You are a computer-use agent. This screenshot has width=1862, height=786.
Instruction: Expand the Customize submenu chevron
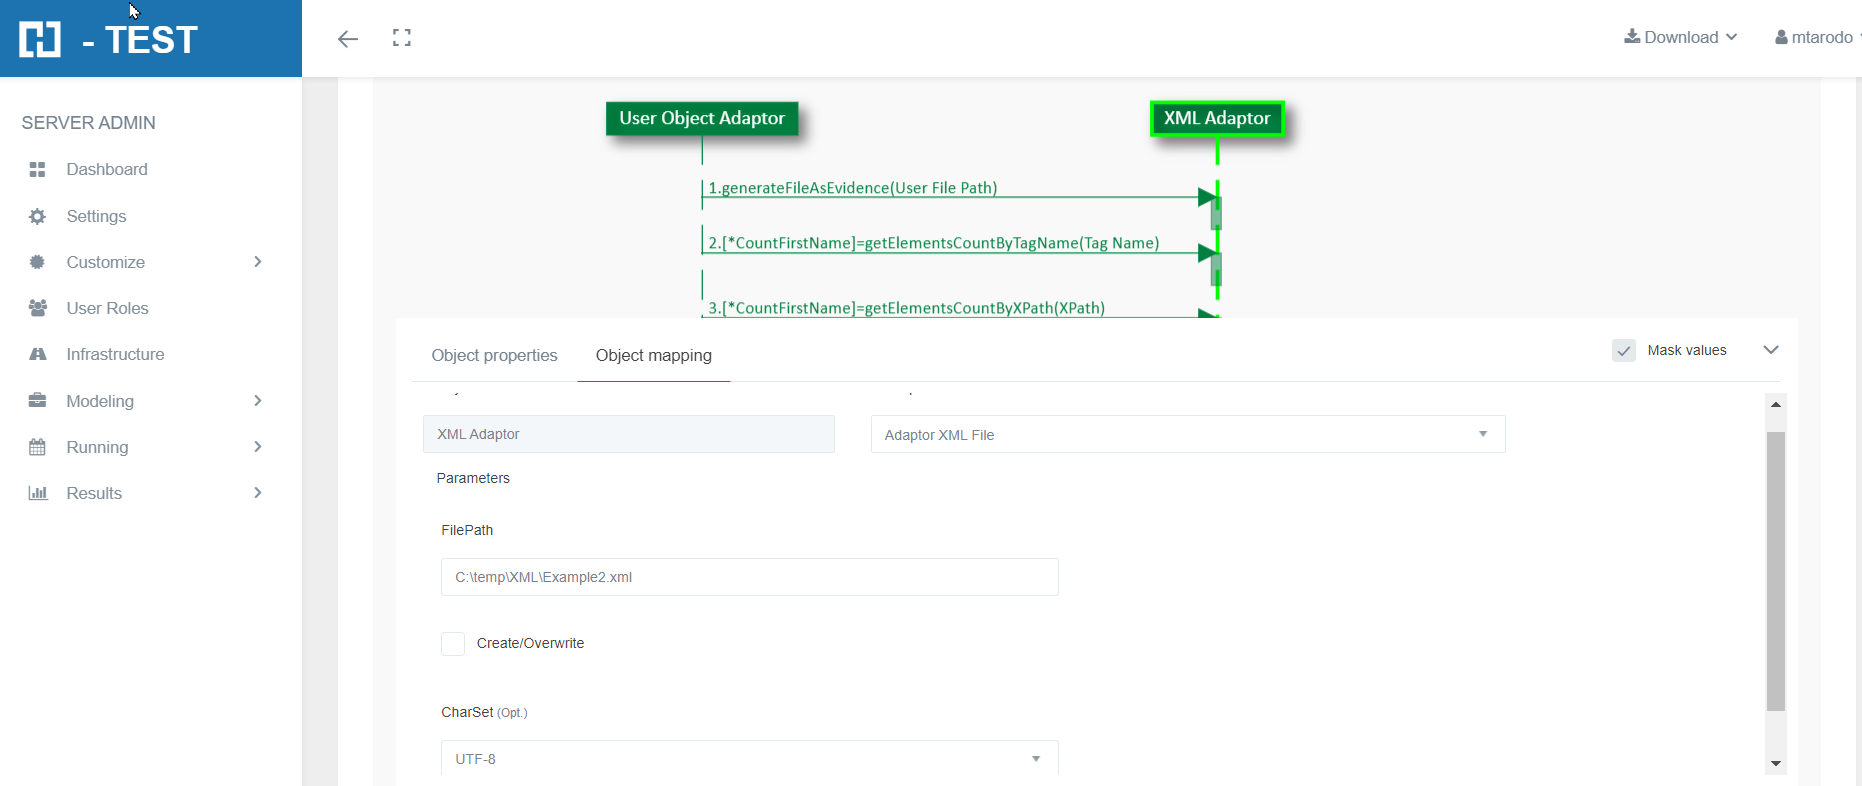click(x=258, y=262)
